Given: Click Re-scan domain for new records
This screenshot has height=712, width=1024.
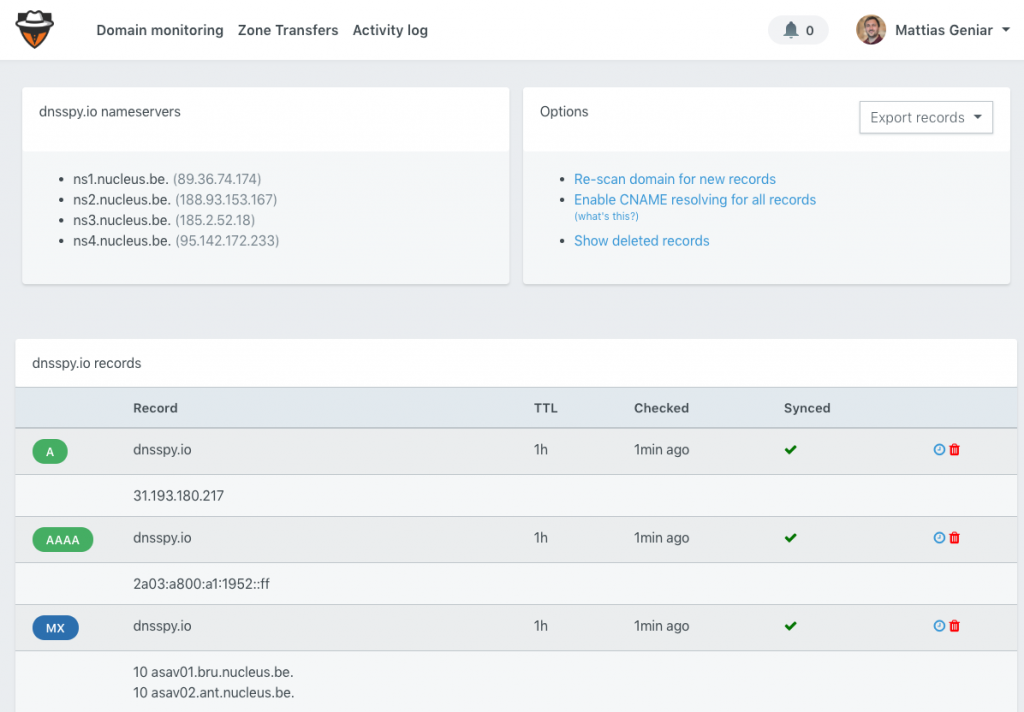Looking at the screenshot, I should pos(675,179).
